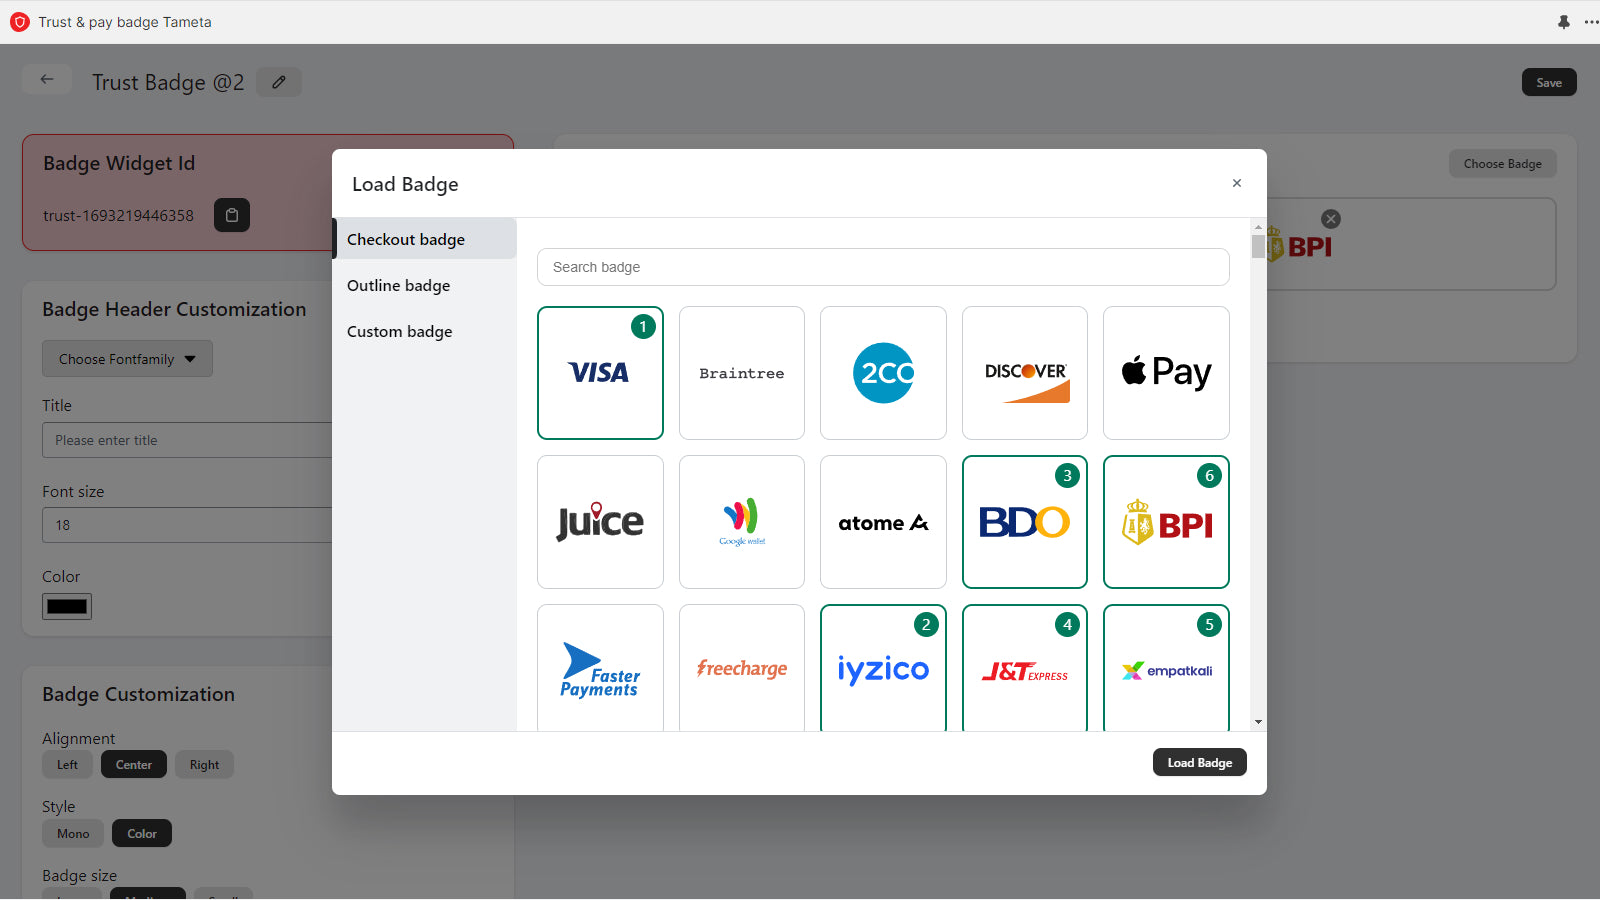Switch badge style to Mono

pos(72,833)
